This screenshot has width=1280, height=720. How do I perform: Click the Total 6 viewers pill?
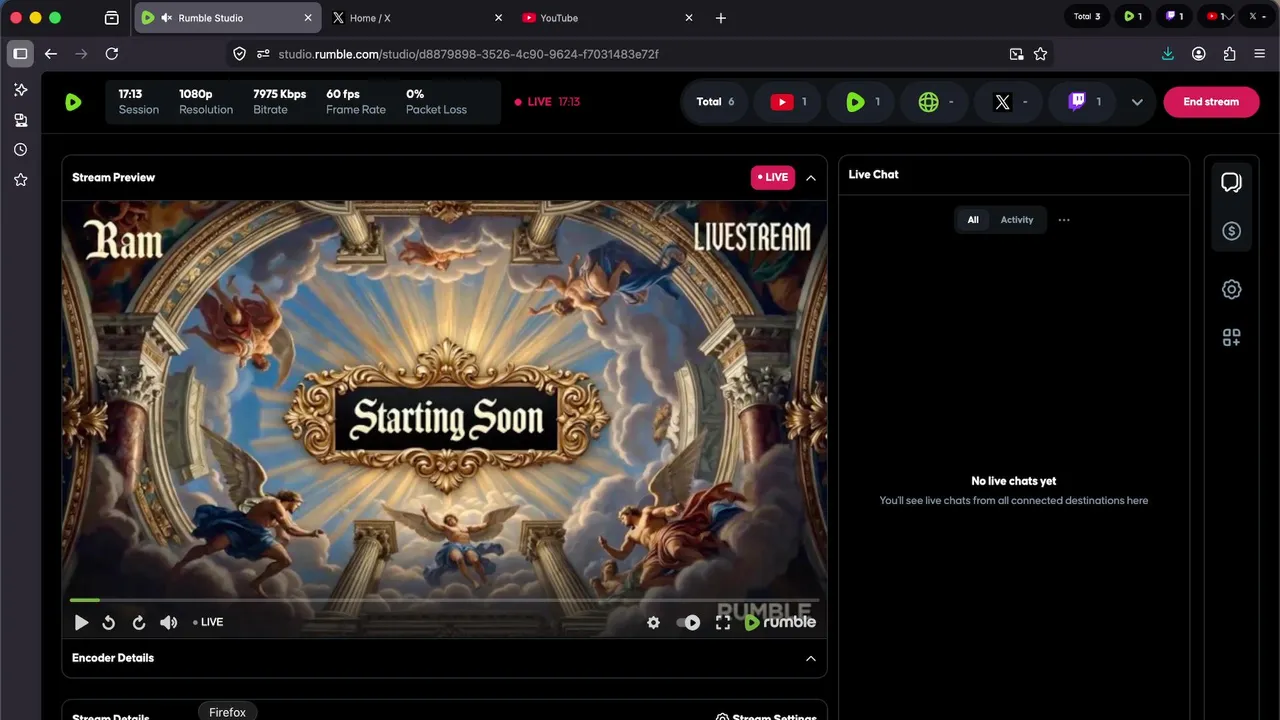pos(715,102)
